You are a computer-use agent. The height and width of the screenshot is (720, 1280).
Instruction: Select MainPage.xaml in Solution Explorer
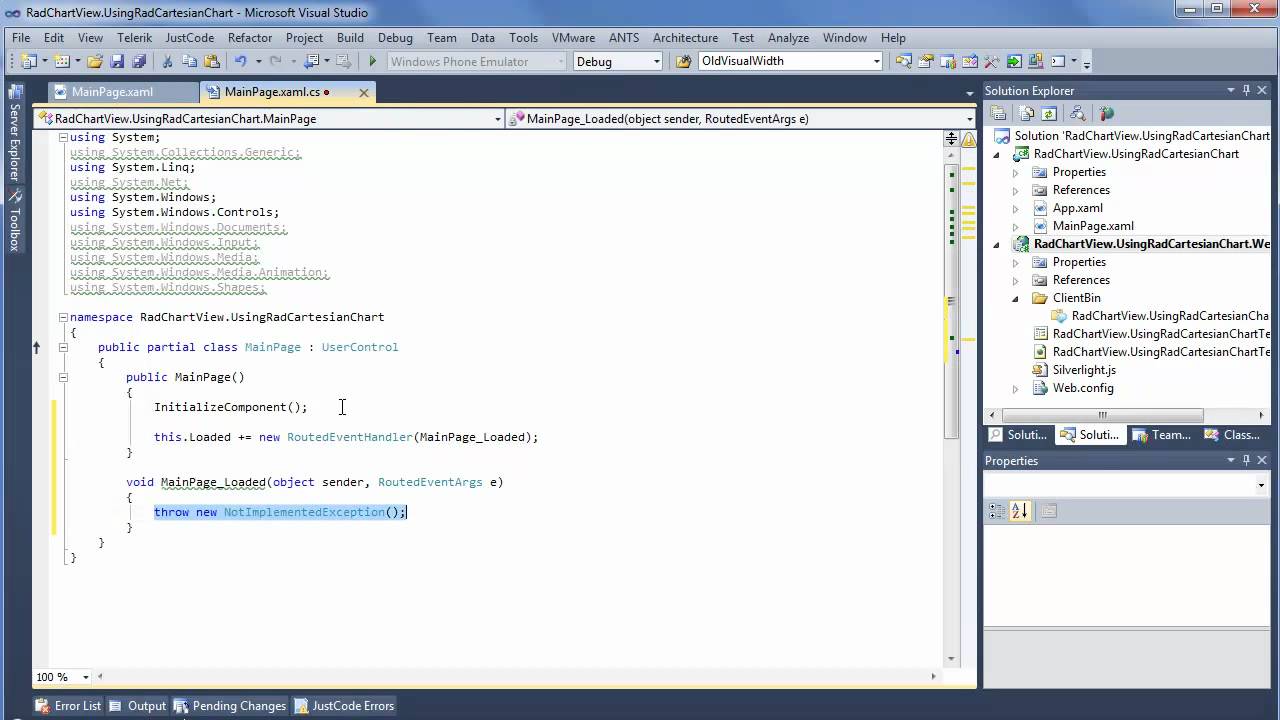tap(1093, 226)
